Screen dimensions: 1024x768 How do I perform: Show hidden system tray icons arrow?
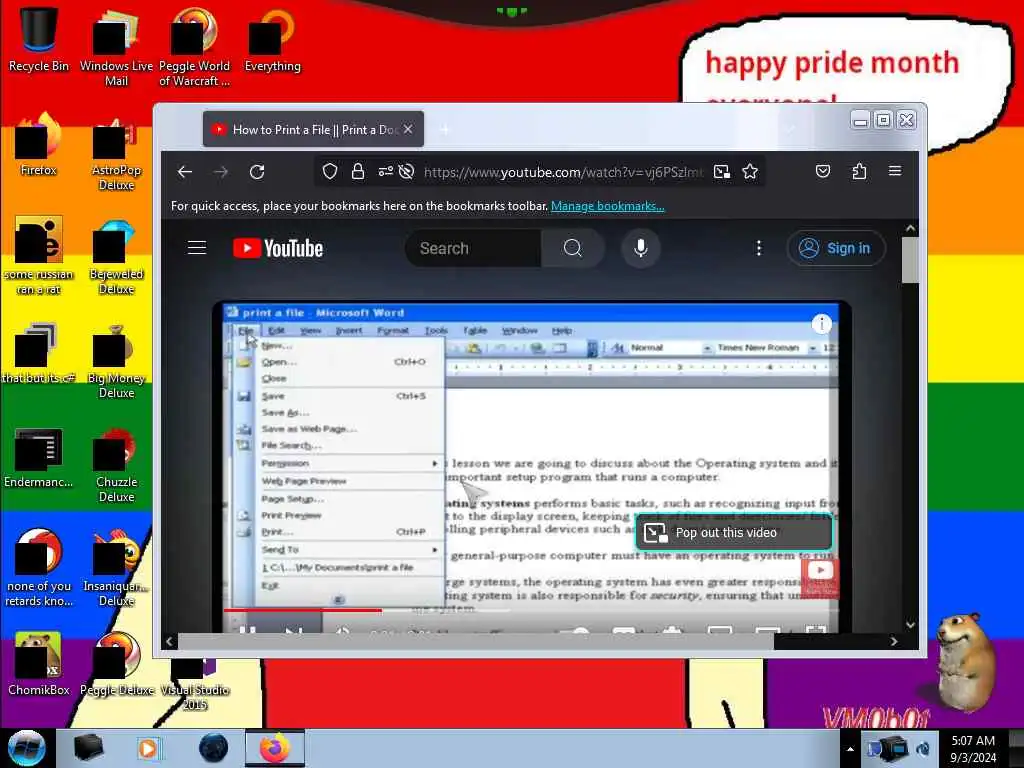click(850, 749)
